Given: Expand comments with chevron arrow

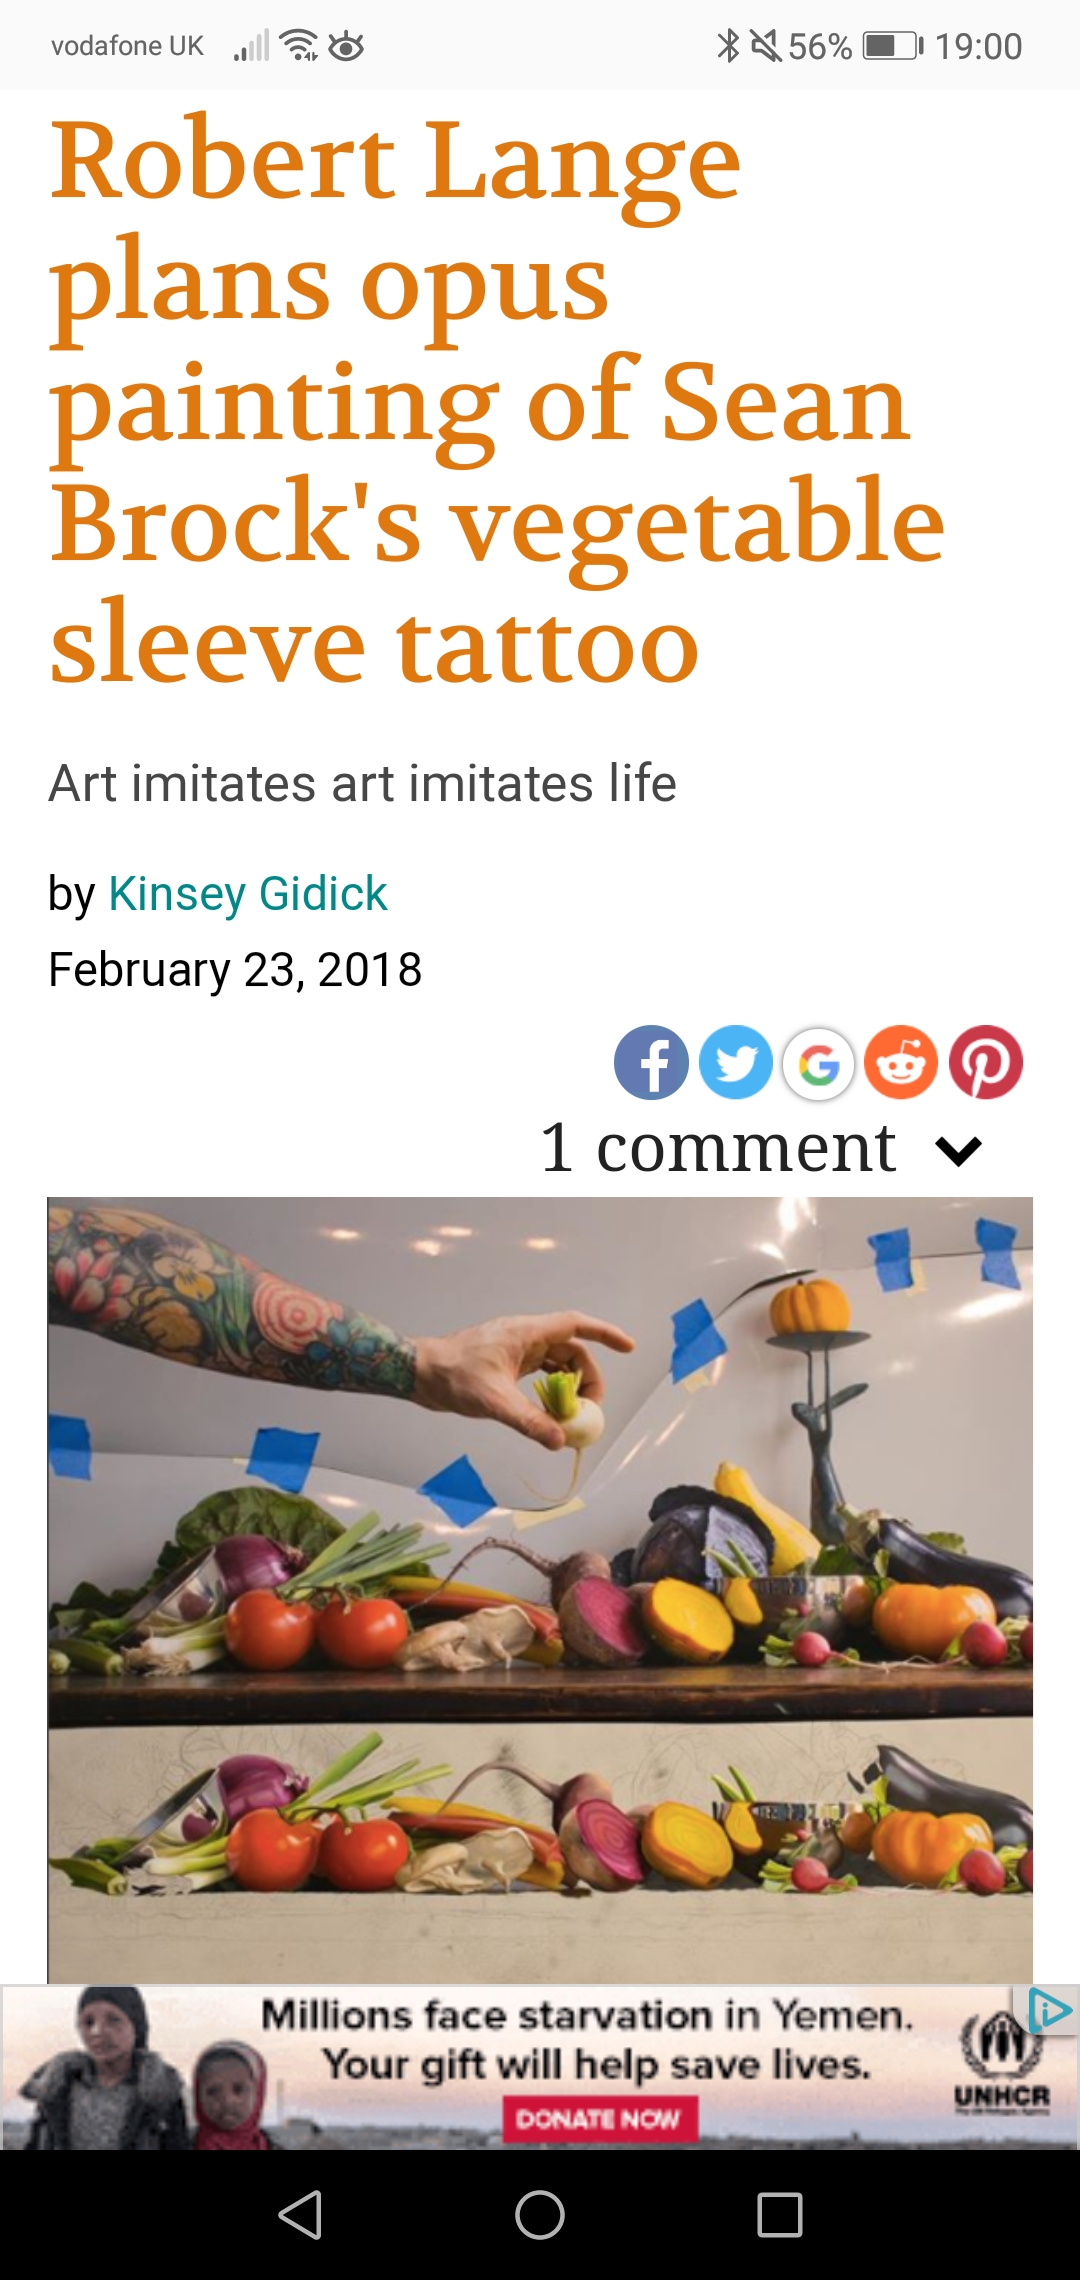Looking at the screenshot, I should pyautogui.click(x=958, y=1150).
